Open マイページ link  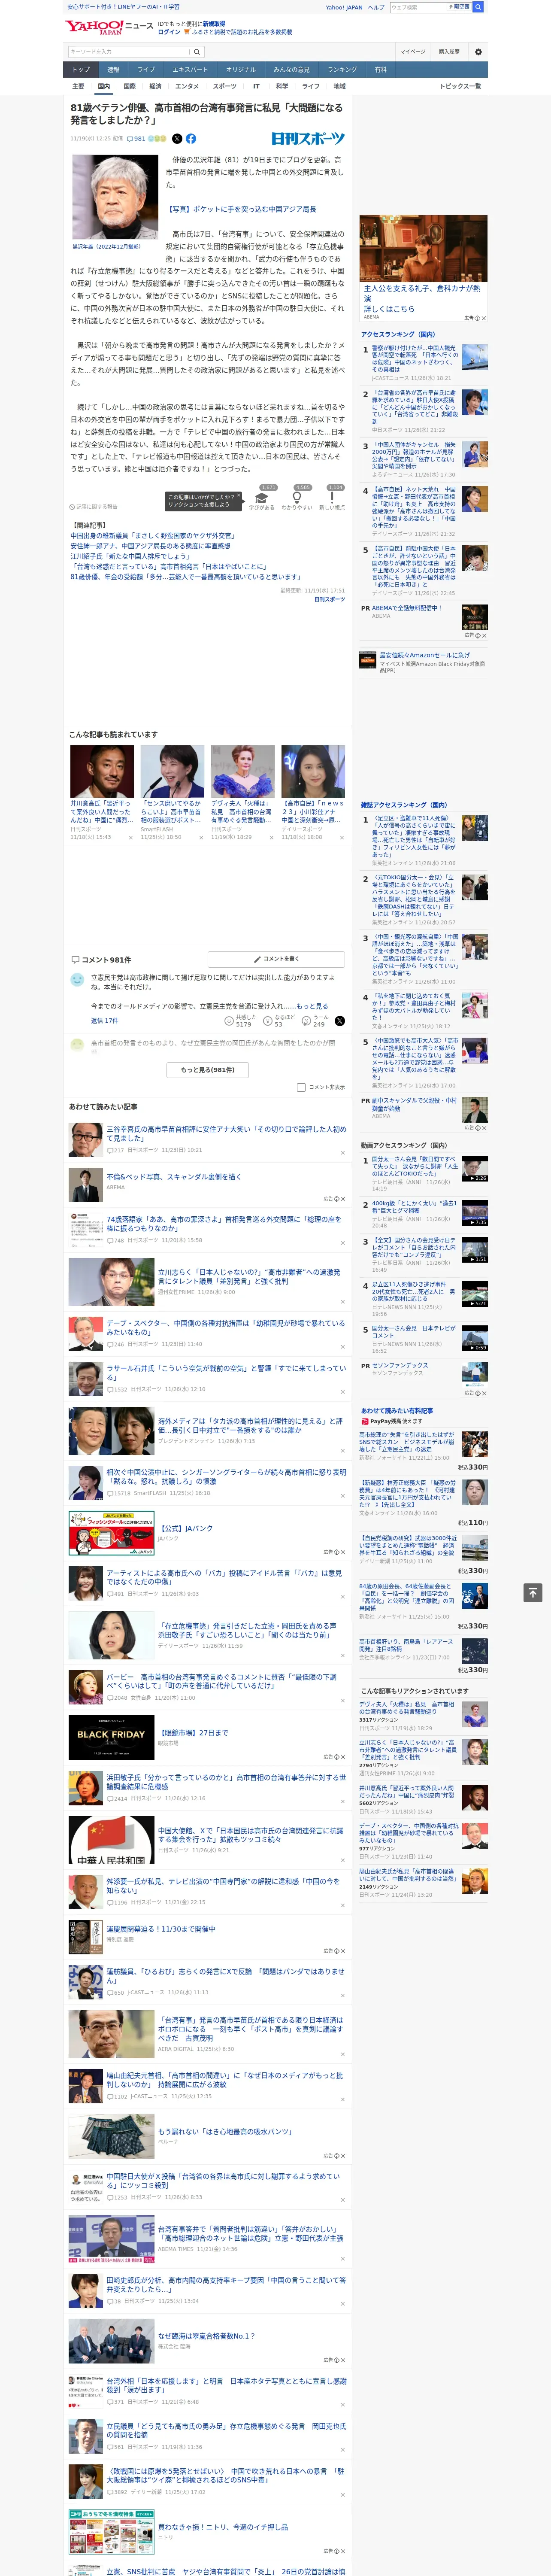(x=412, y=52)
